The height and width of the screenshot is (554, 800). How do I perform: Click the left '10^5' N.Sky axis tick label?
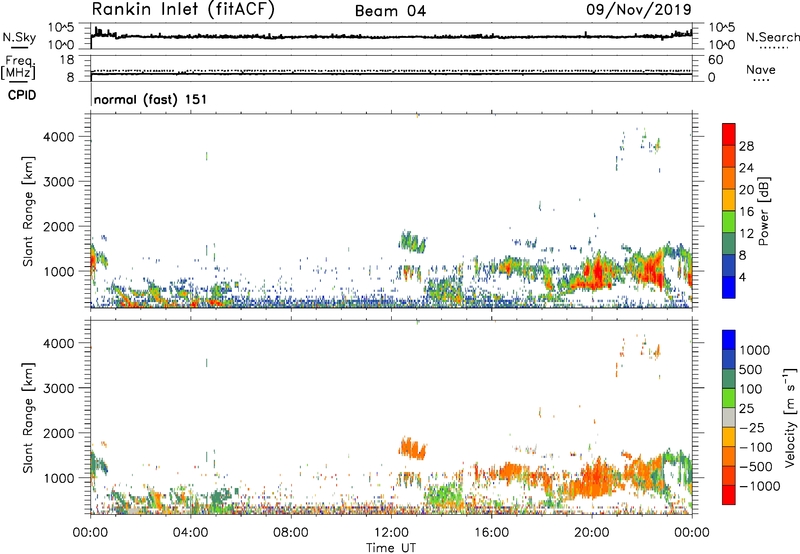pos(61,28)
